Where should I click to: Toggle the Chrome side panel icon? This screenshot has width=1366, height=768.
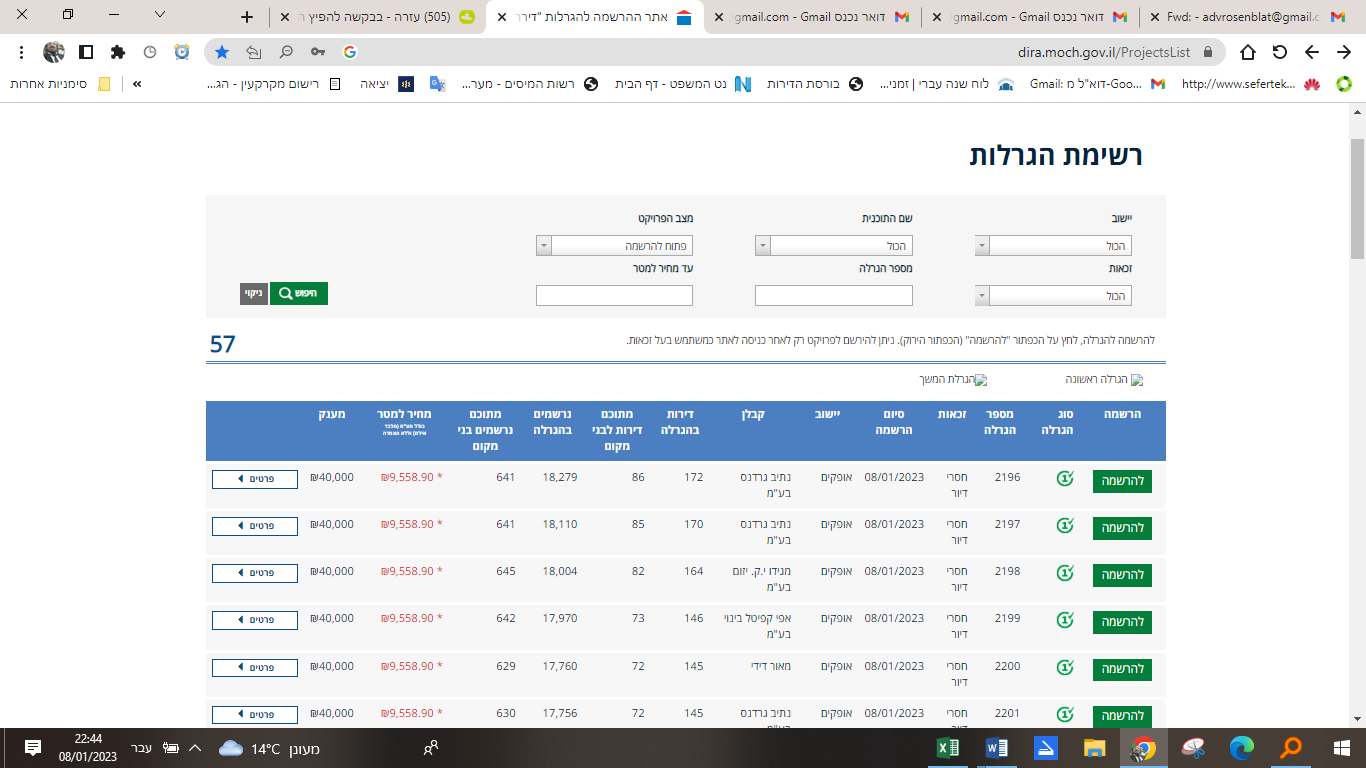(x=86, y=52)
